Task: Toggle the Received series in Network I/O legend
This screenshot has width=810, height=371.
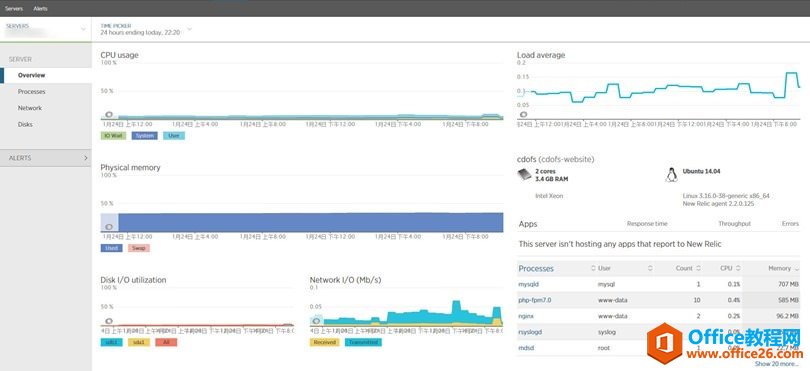Action: click(x=324, y=342)
